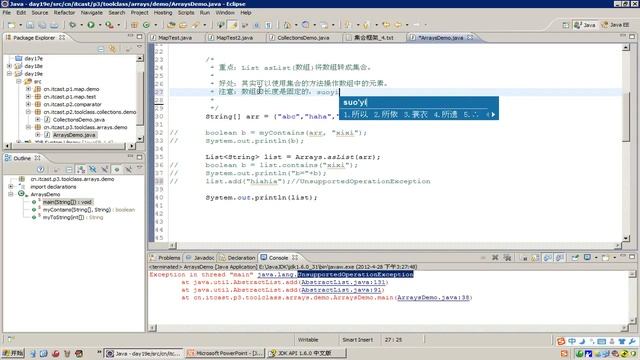
Task: Click Package Explorer horizontal scrollbar
Action: coord(69,145)
